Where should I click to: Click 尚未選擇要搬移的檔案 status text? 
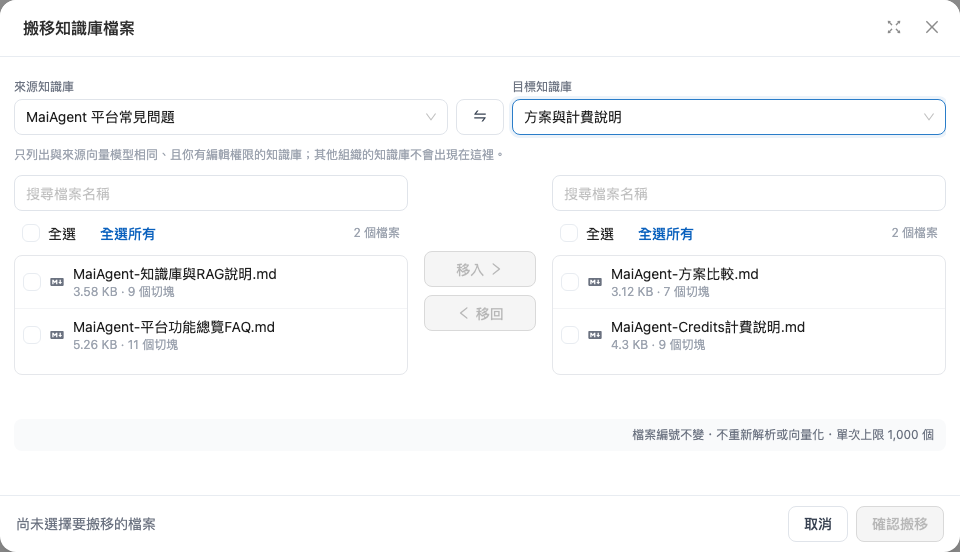(86, 524)
